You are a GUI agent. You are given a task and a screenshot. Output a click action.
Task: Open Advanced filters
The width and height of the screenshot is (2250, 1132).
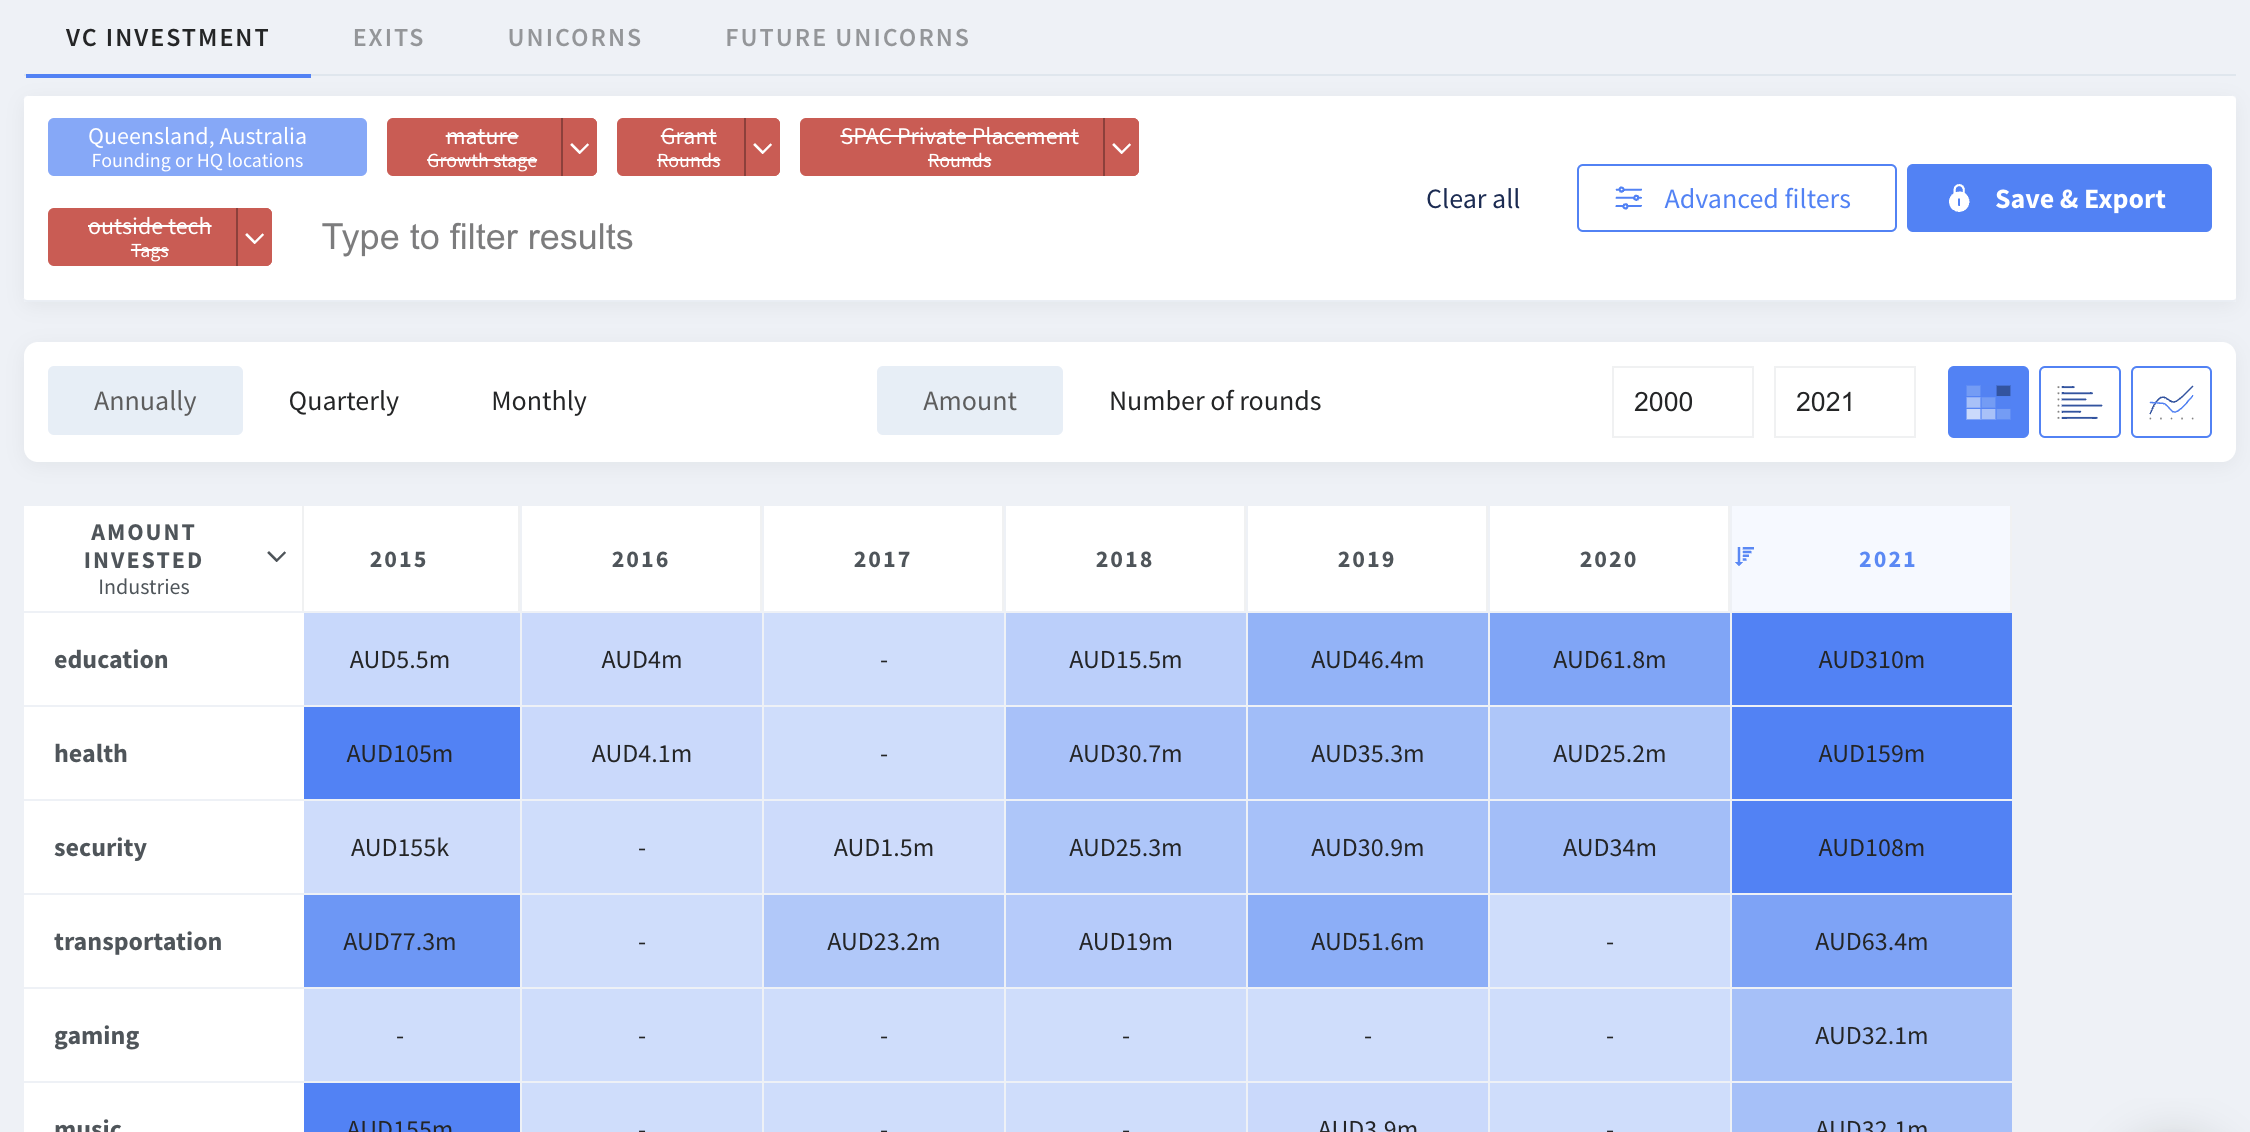1736,198
